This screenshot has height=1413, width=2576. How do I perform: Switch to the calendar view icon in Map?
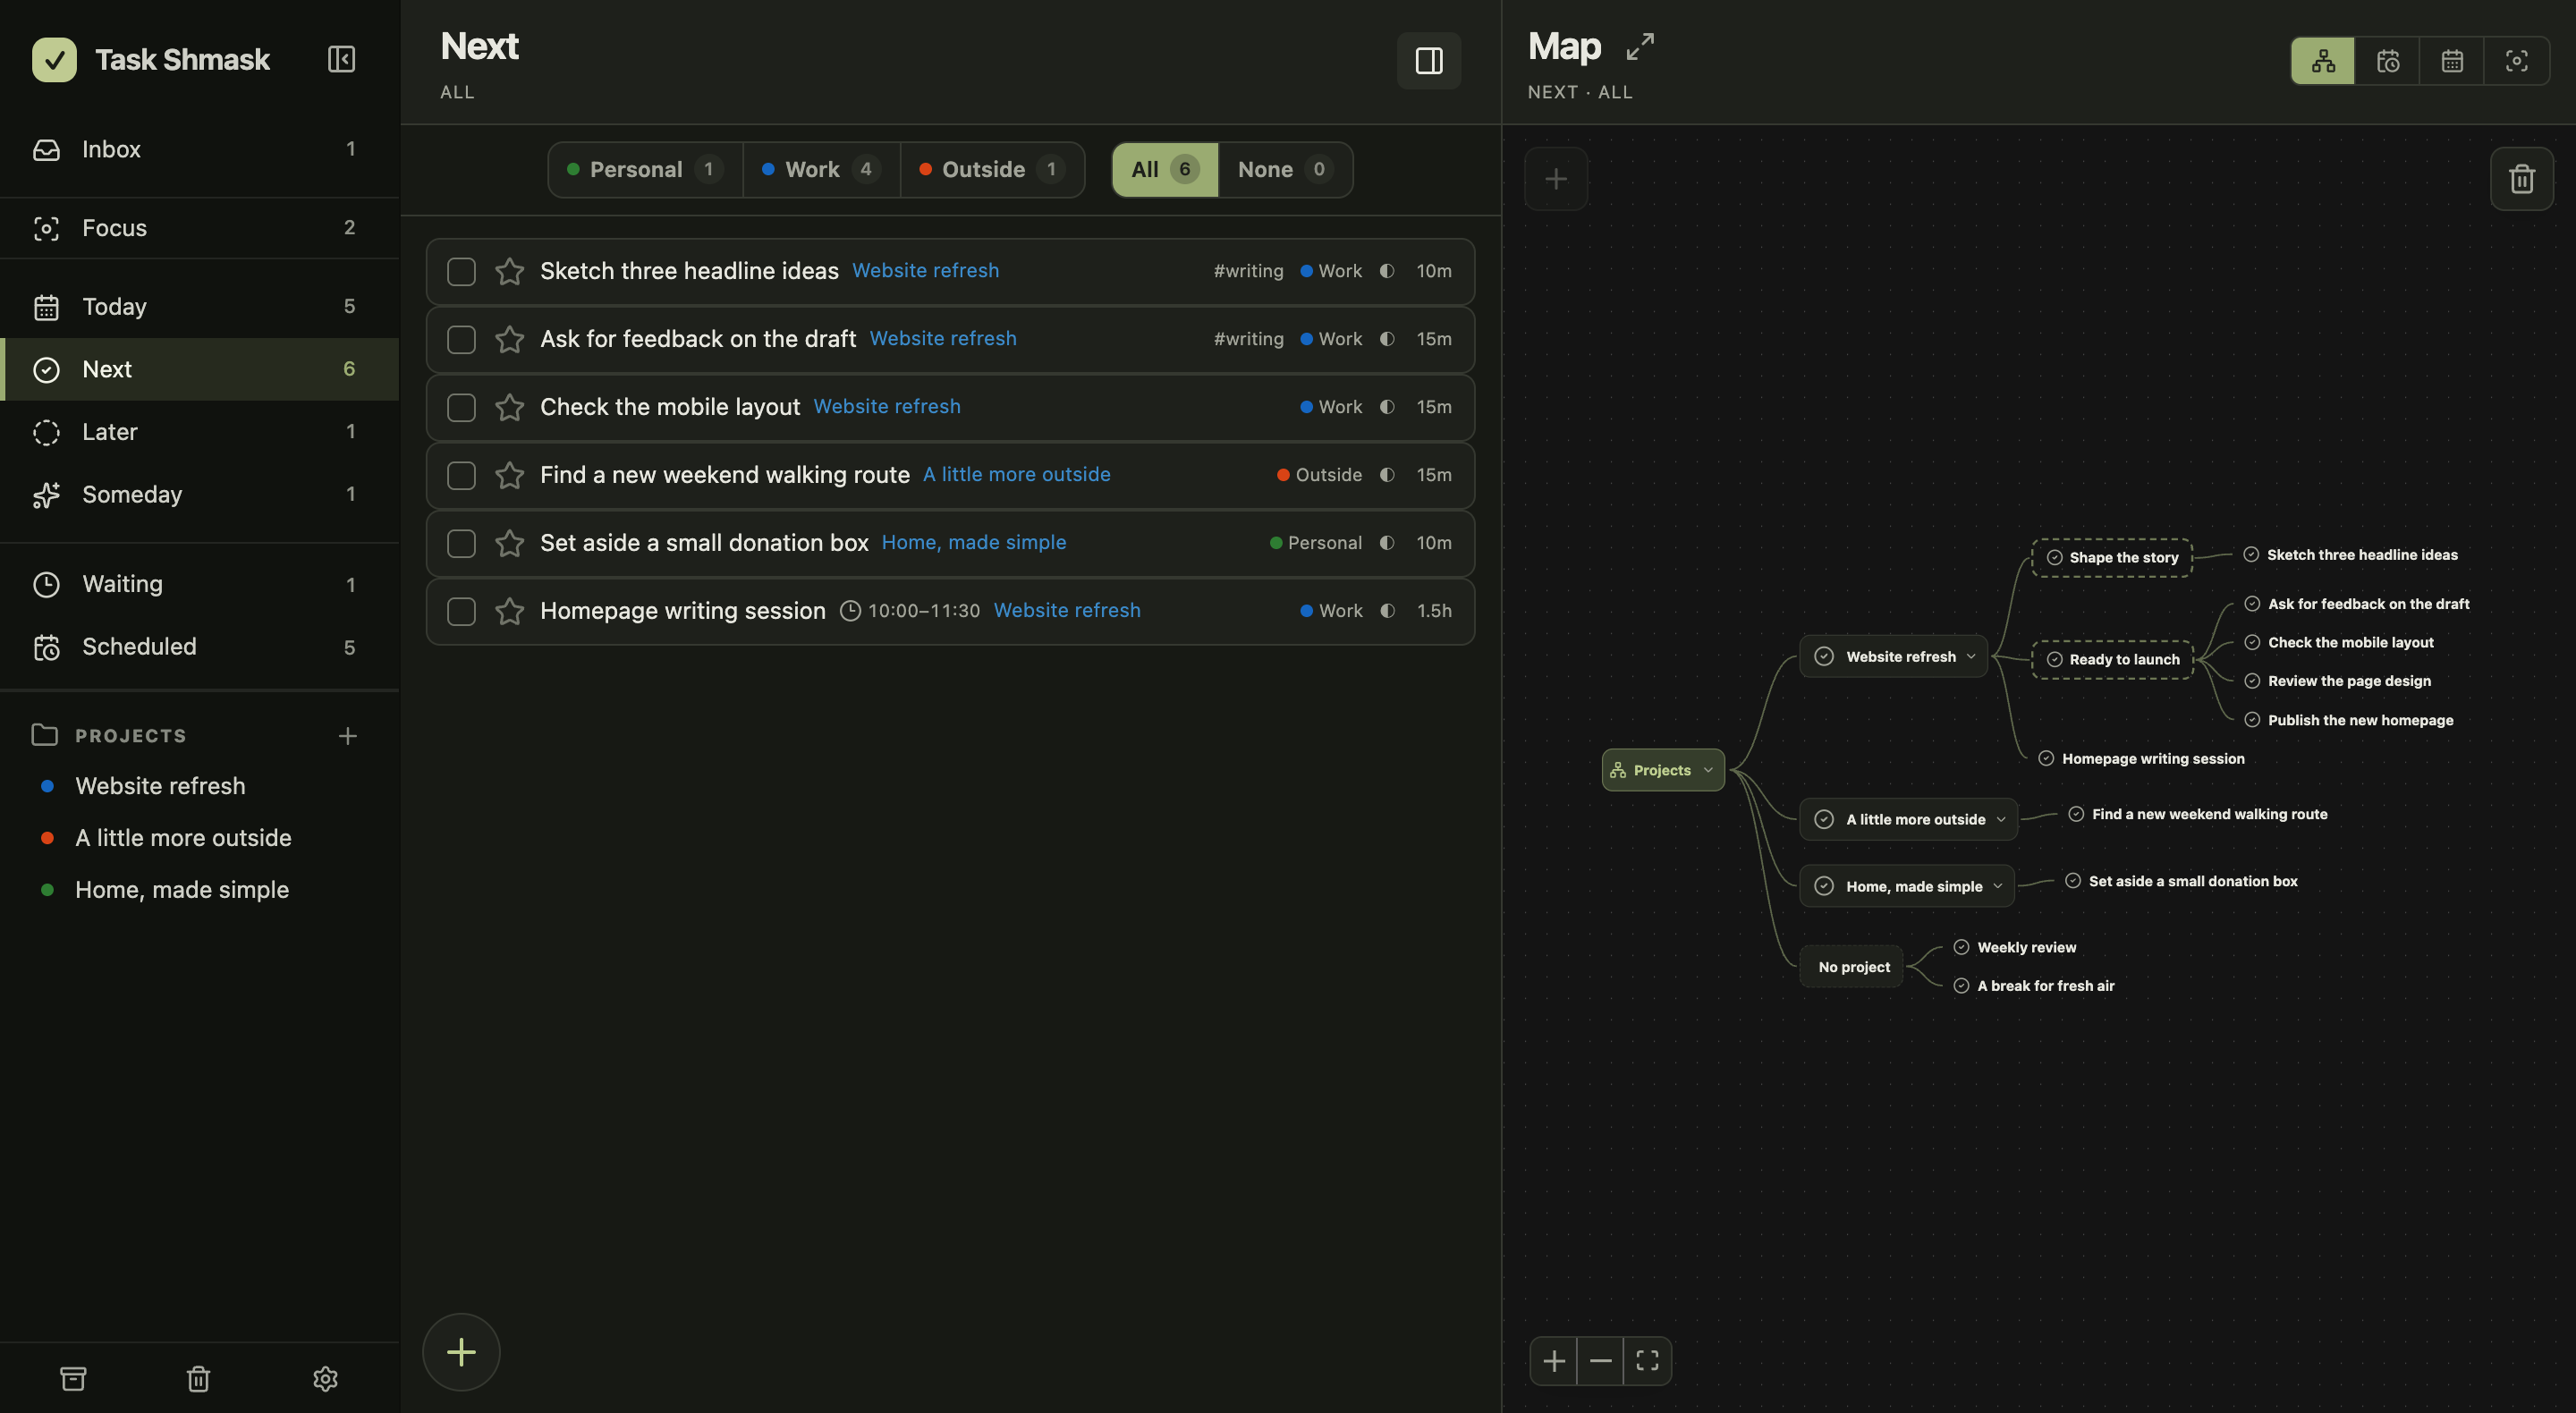click(x=2452, y=61)
